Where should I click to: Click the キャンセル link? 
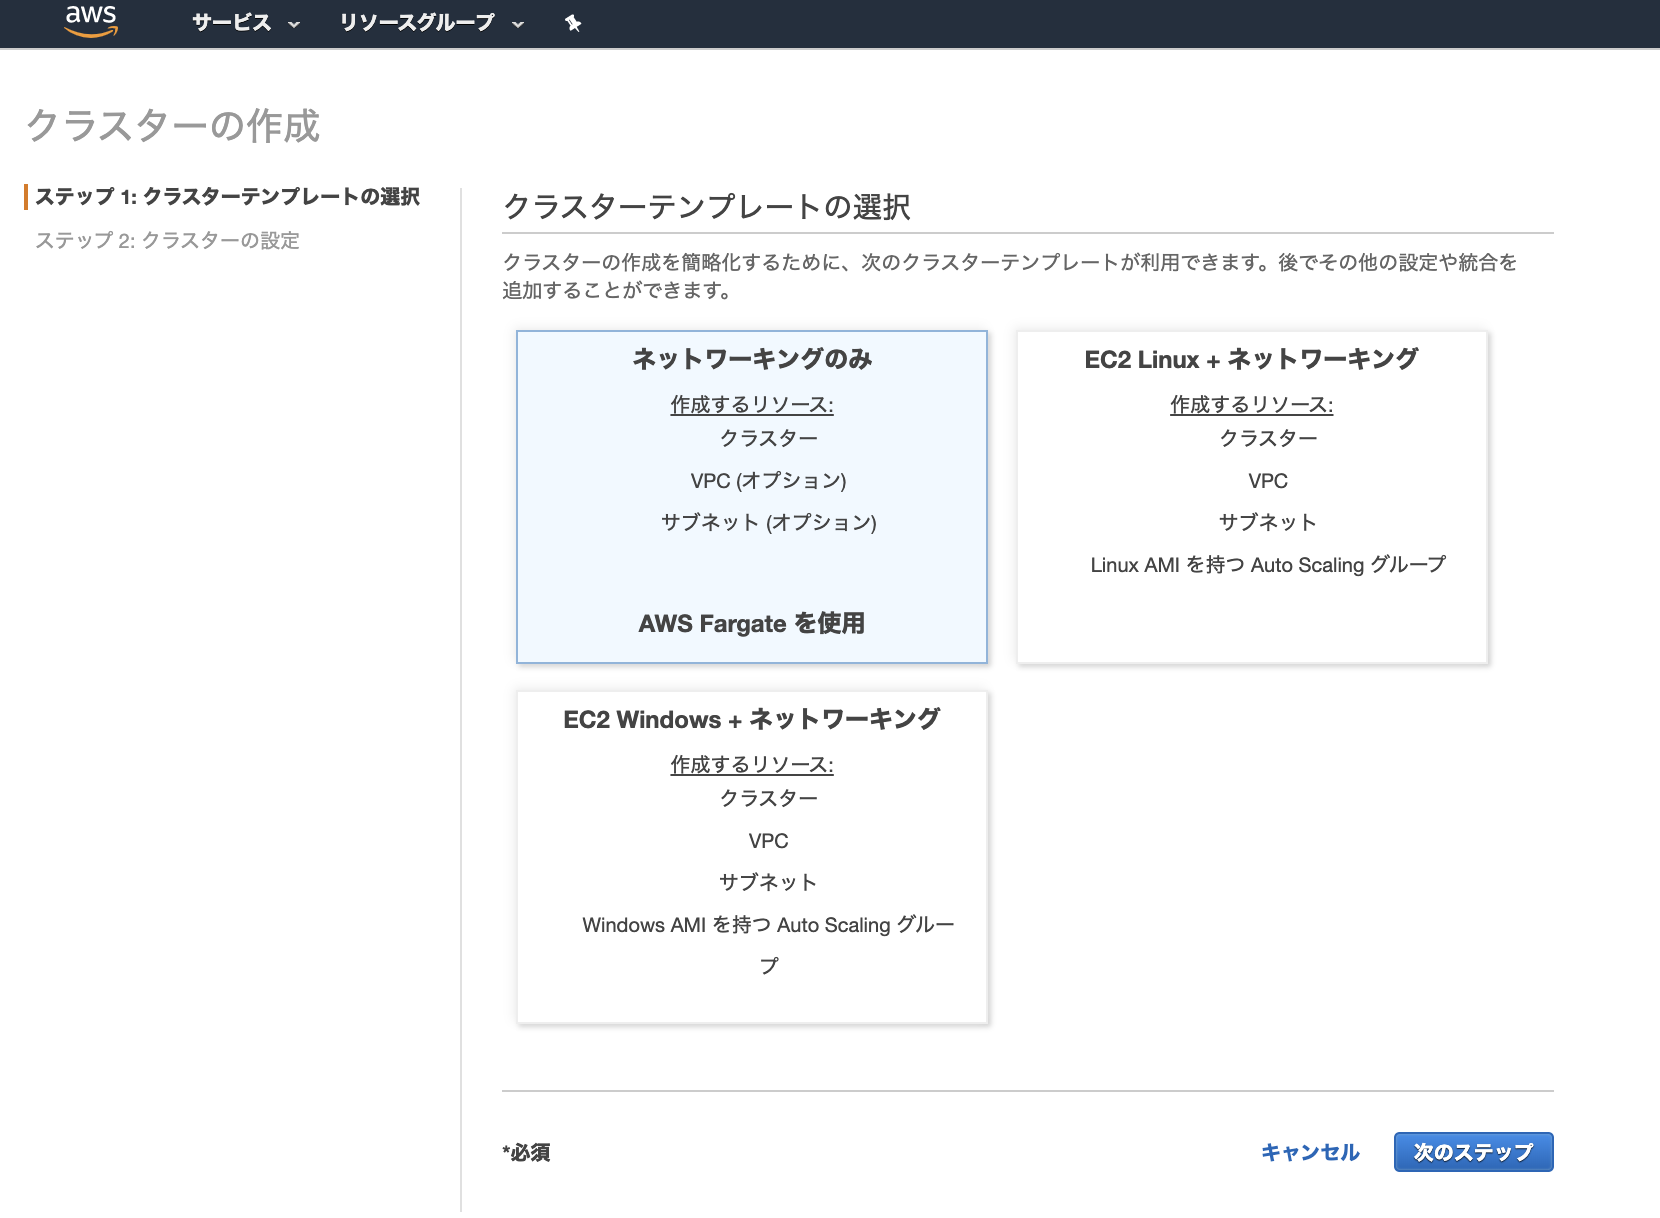(x=1310, y=1152)
